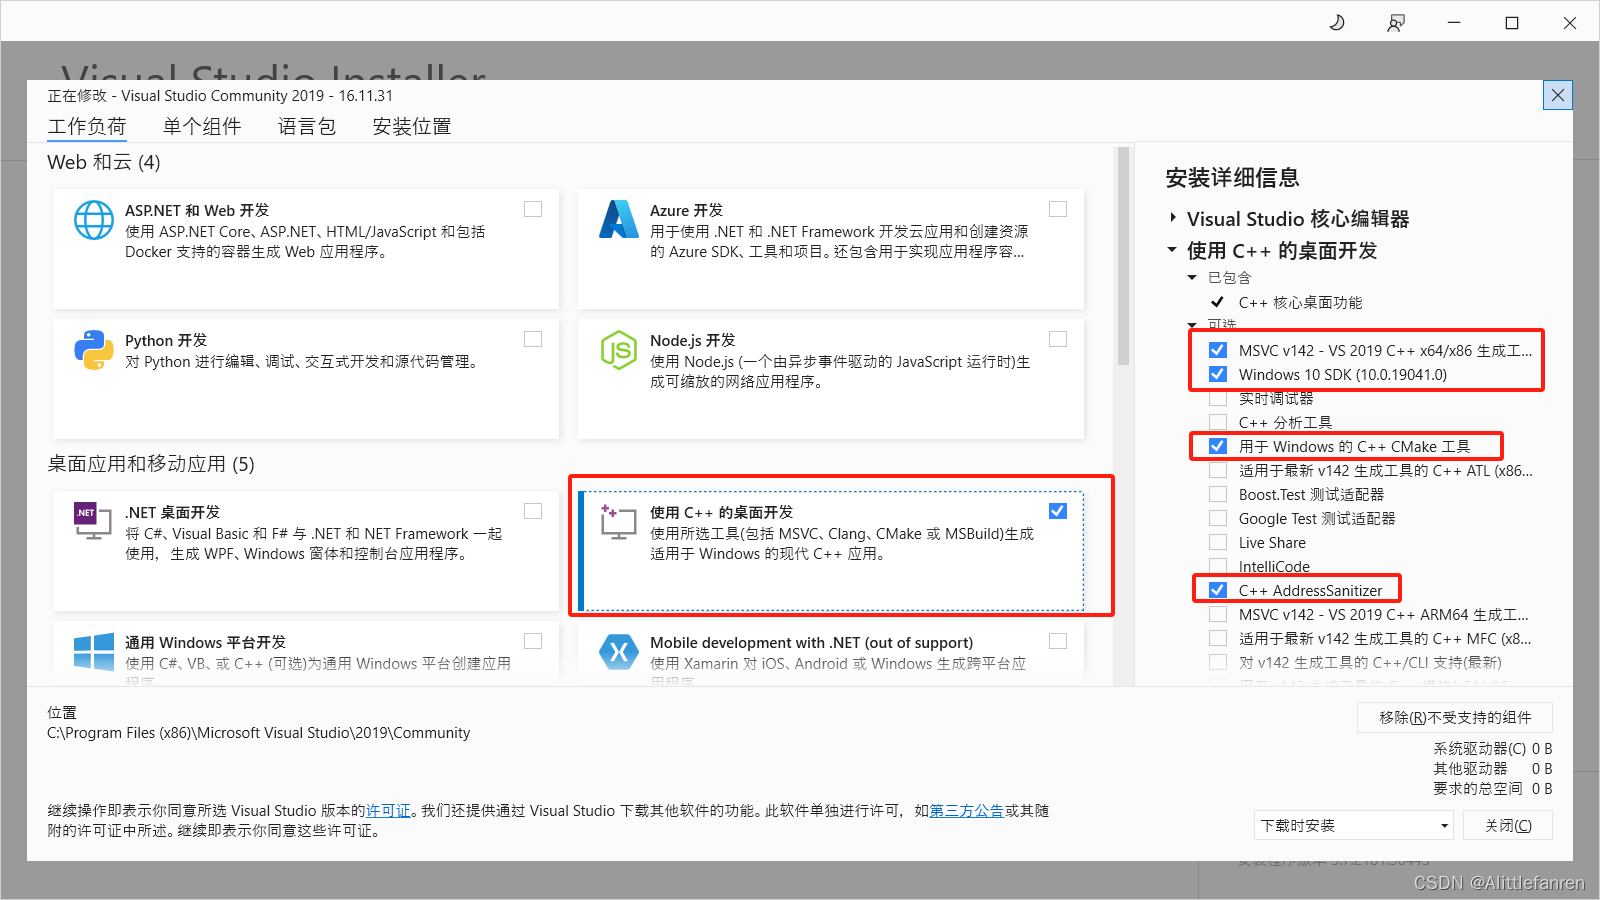The height and width of the screenshot is (900, 1600).
Task: Switch to the 安装位置 tab
Action: tap(412, 126)
